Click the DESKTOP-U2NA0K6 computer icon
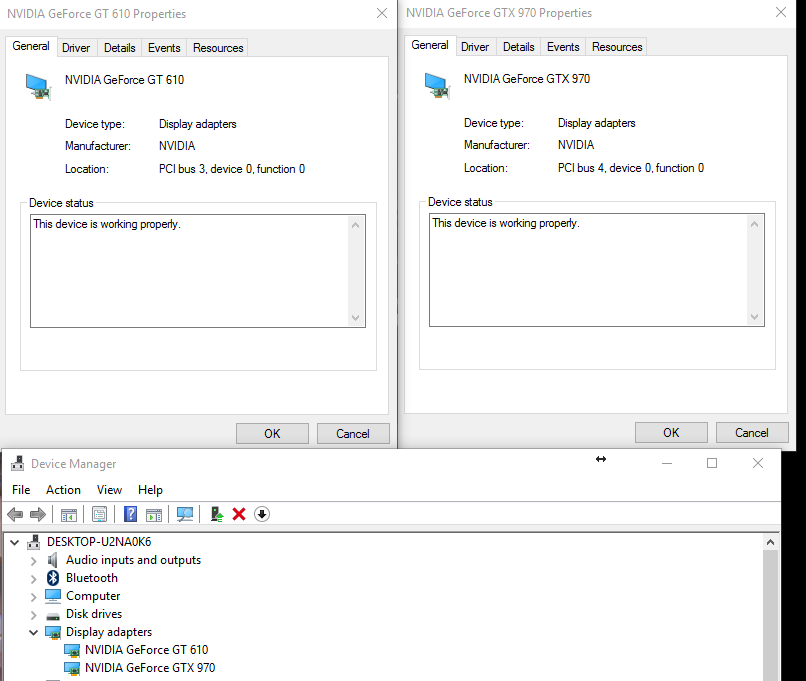Screen dimensions: 806x681 tap(34, 542)
